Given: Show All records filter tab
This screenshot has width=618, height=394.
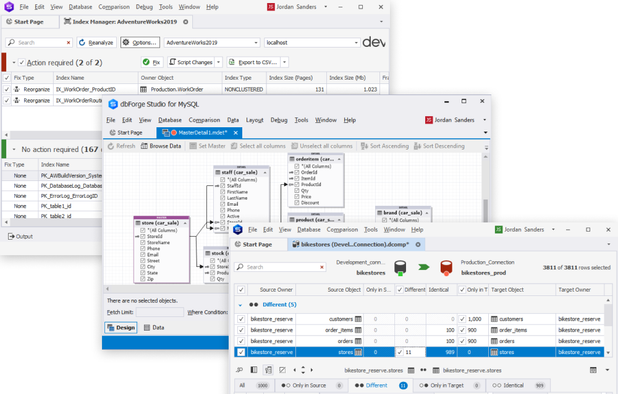Looking at the screenshot, I should coord(255,386).
